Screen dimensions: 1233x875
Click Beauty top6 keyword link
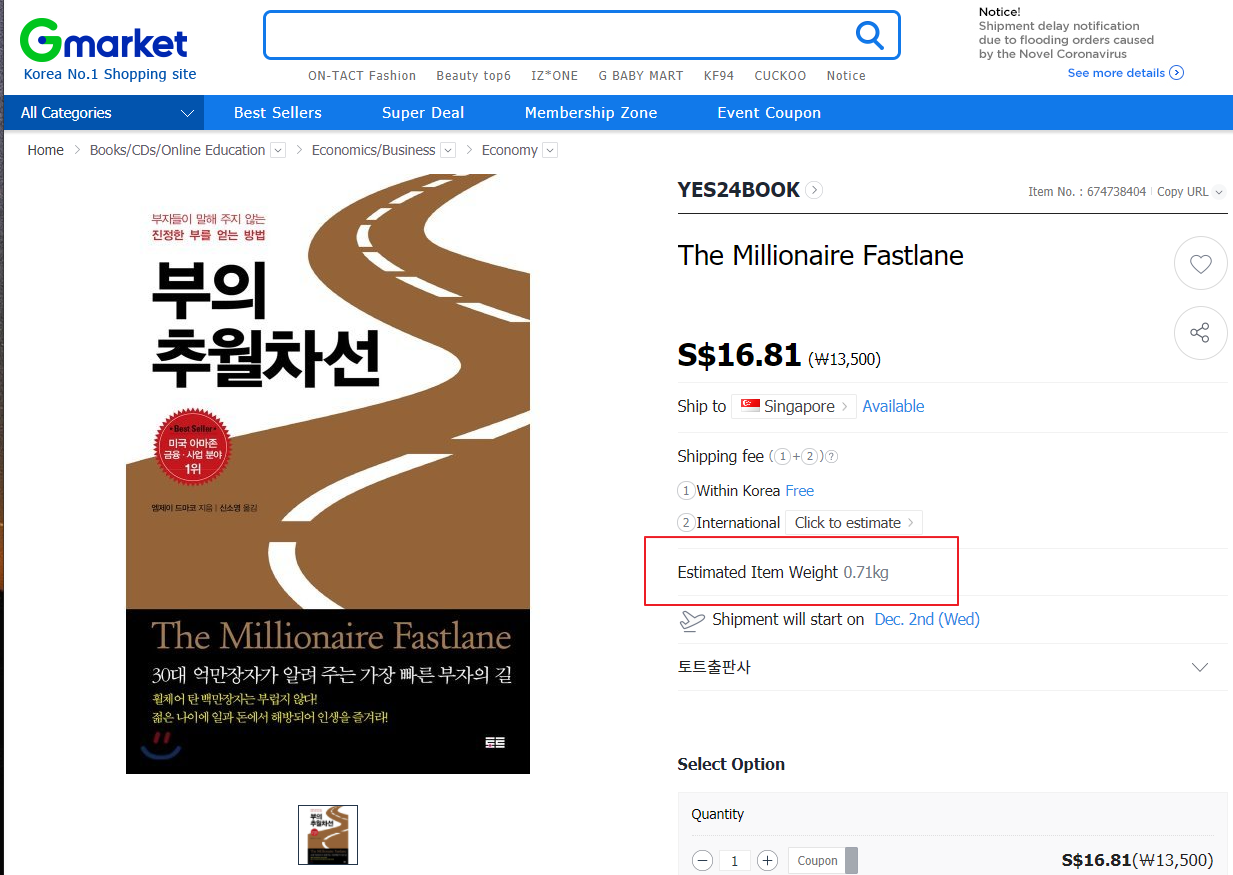coord(473,76)
